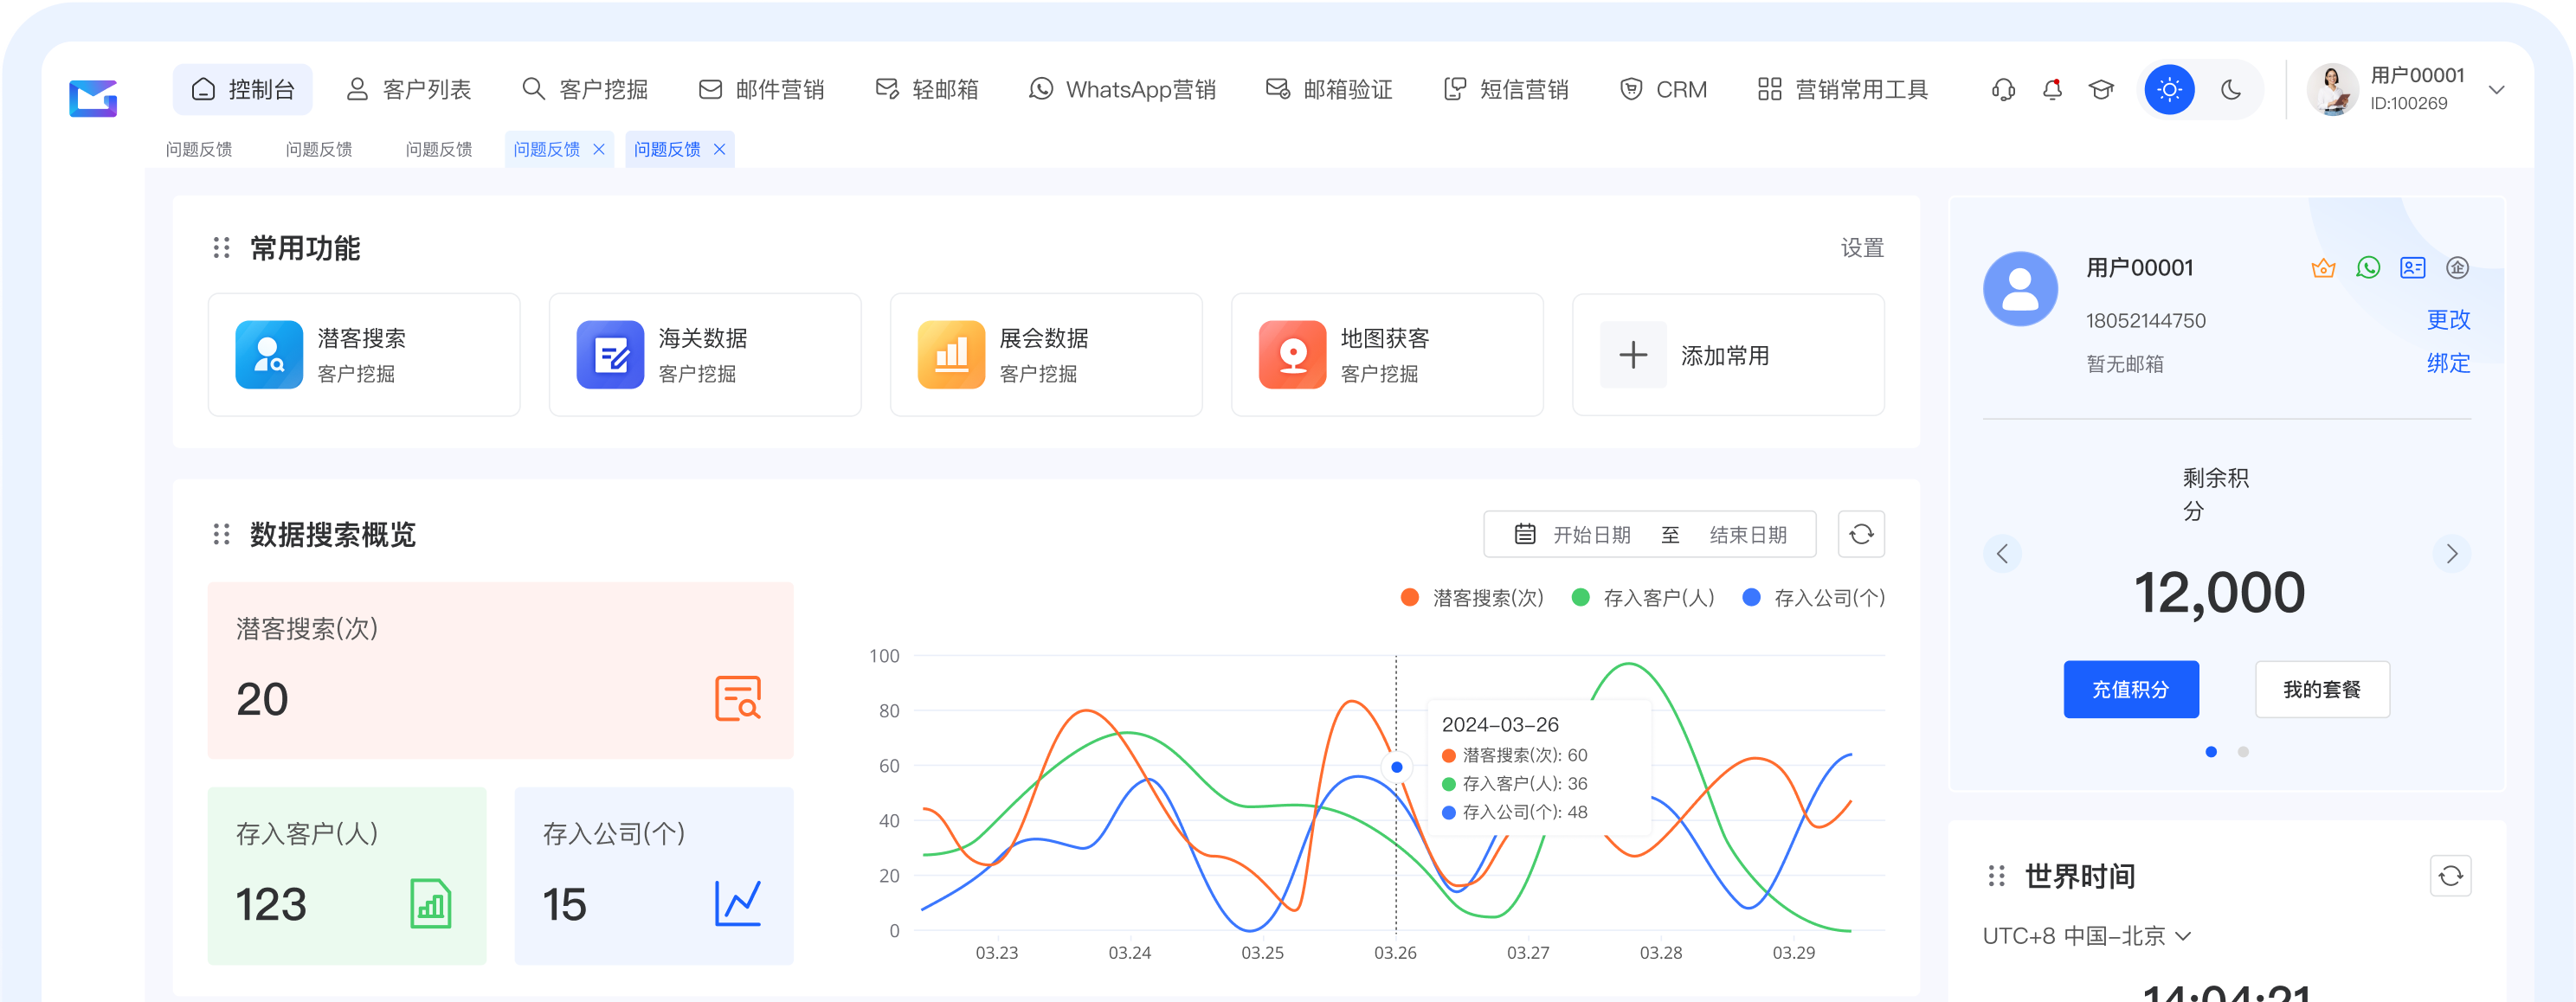Click the top-right user avatar photo
This screenshot has height=1002, width=2576.
(x=2333, y=90)
